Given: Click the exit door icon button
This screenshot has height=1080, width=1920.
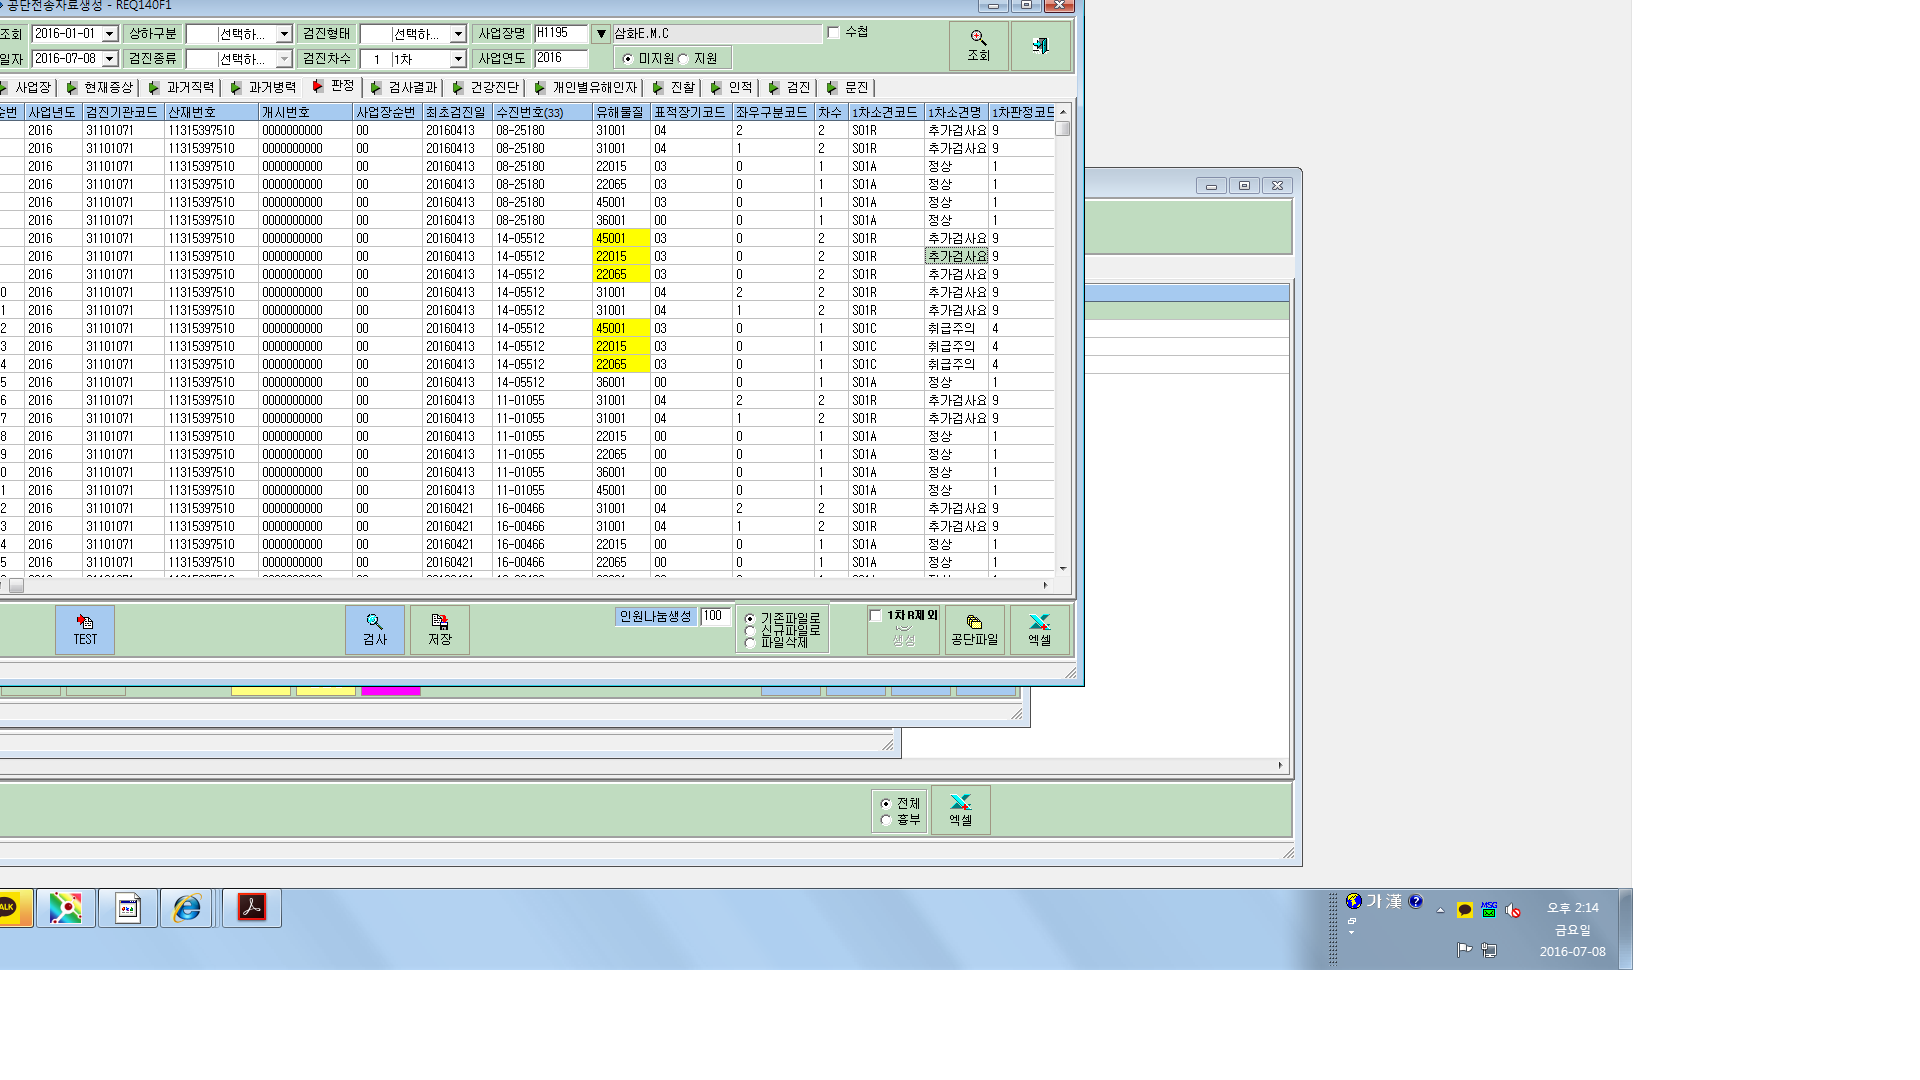Looking at the screenshot, I should [x=1040, y=46].
